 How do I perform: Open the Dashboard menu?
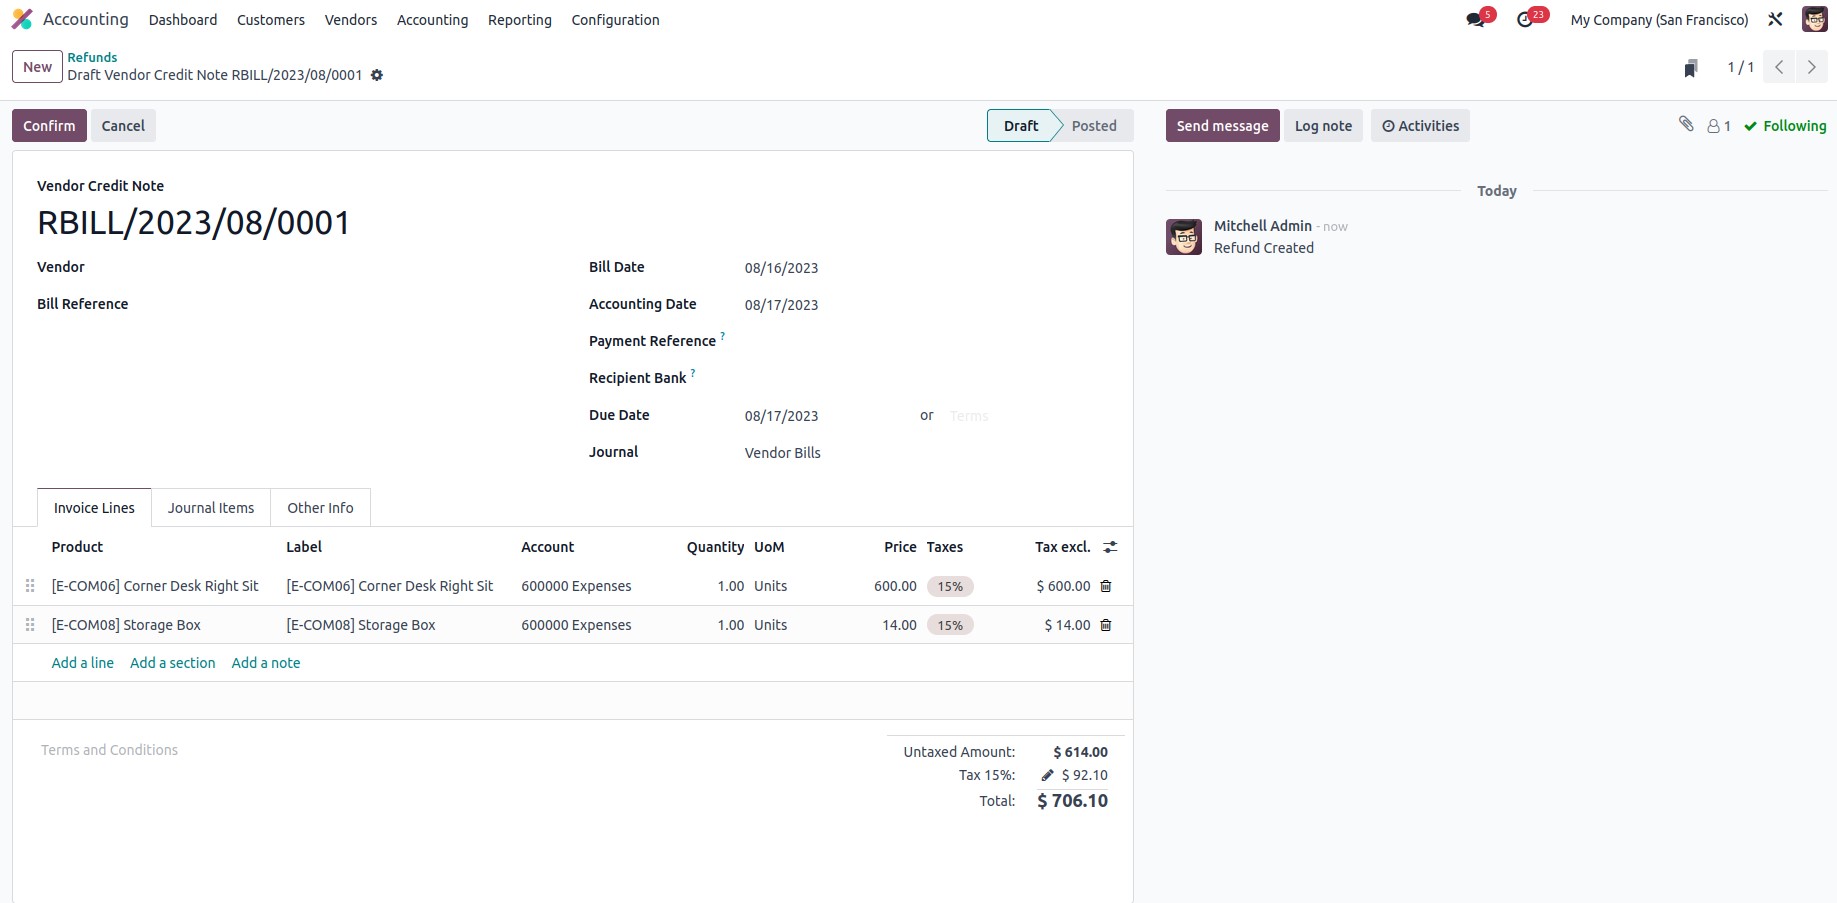coord(183,20)
